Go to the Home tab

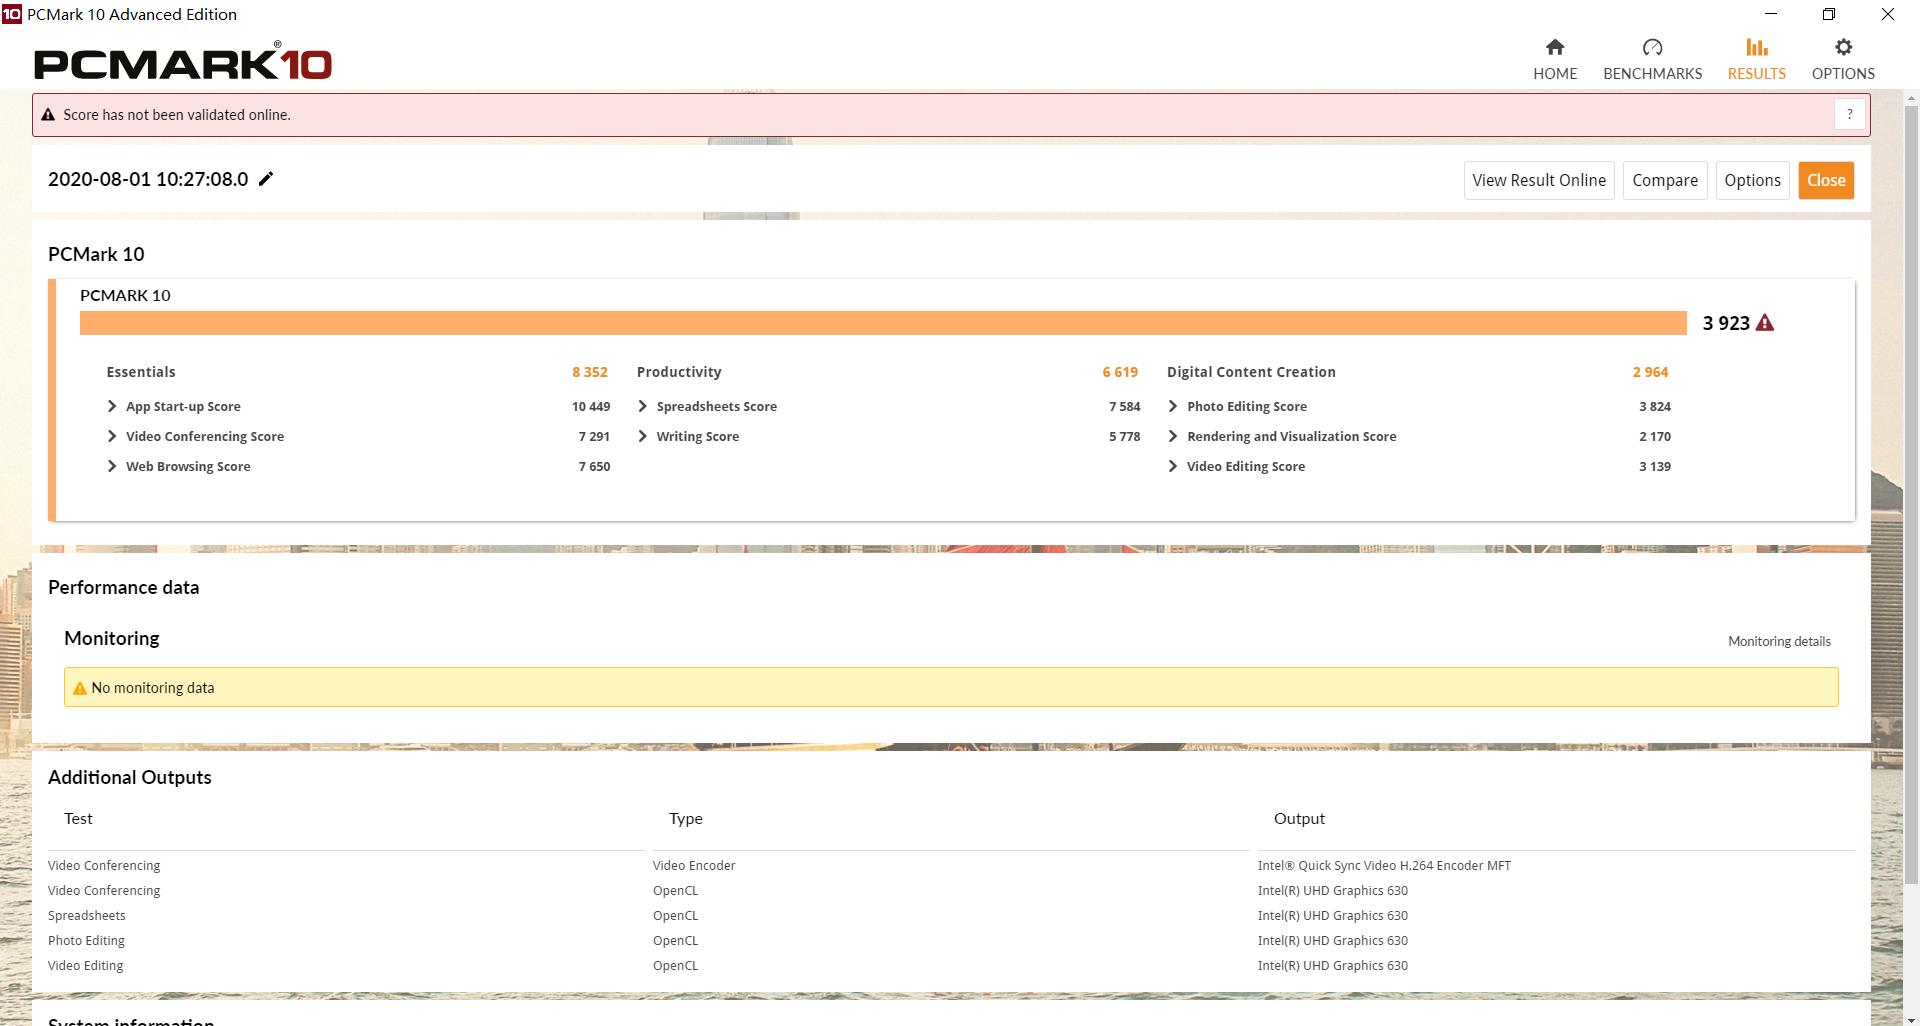click(1555, 60)
